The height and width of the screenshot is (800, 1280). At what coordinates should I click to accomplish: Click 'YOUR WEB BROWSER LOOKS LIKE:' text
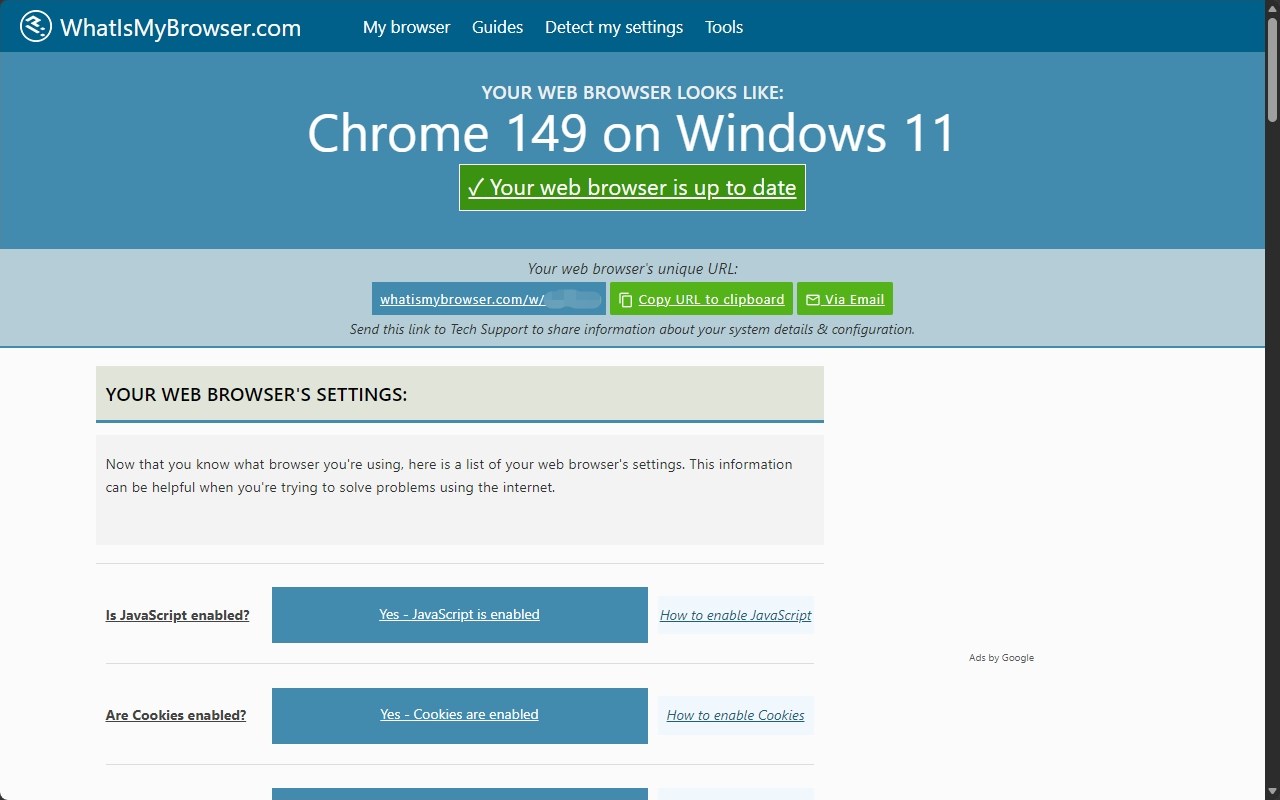(632, 92)
